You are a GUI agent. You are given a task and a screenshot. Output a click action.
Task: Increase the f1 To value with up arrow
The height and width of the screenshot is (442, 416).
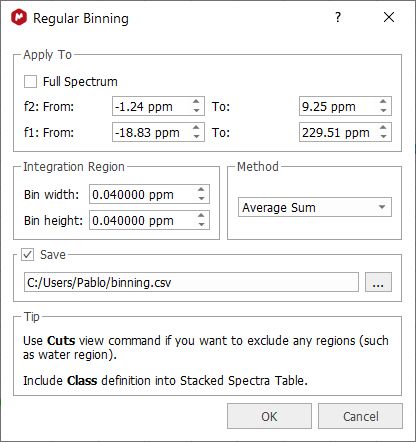pos(383,128)
